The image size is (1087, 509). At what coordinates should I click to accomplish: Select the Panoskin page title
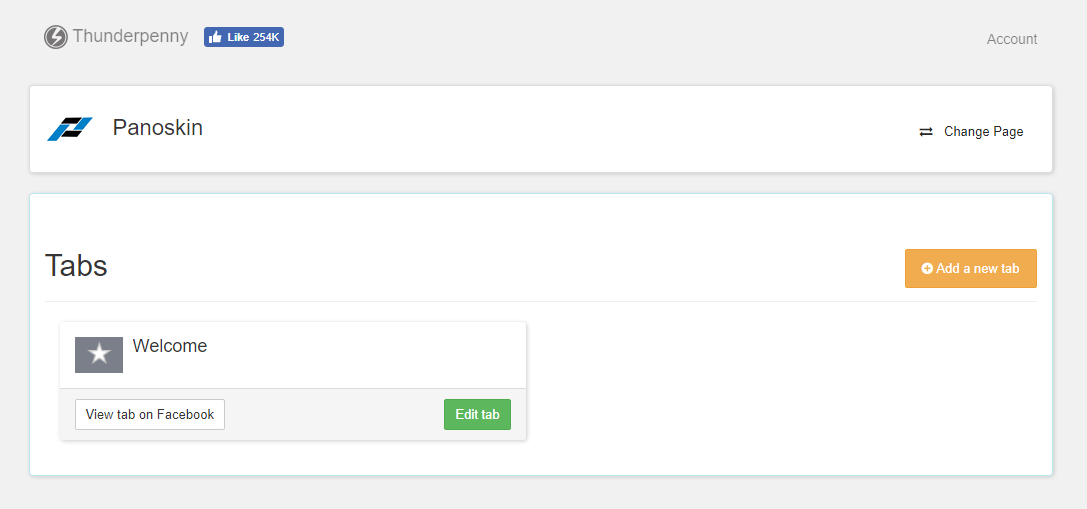coord(157,128)
